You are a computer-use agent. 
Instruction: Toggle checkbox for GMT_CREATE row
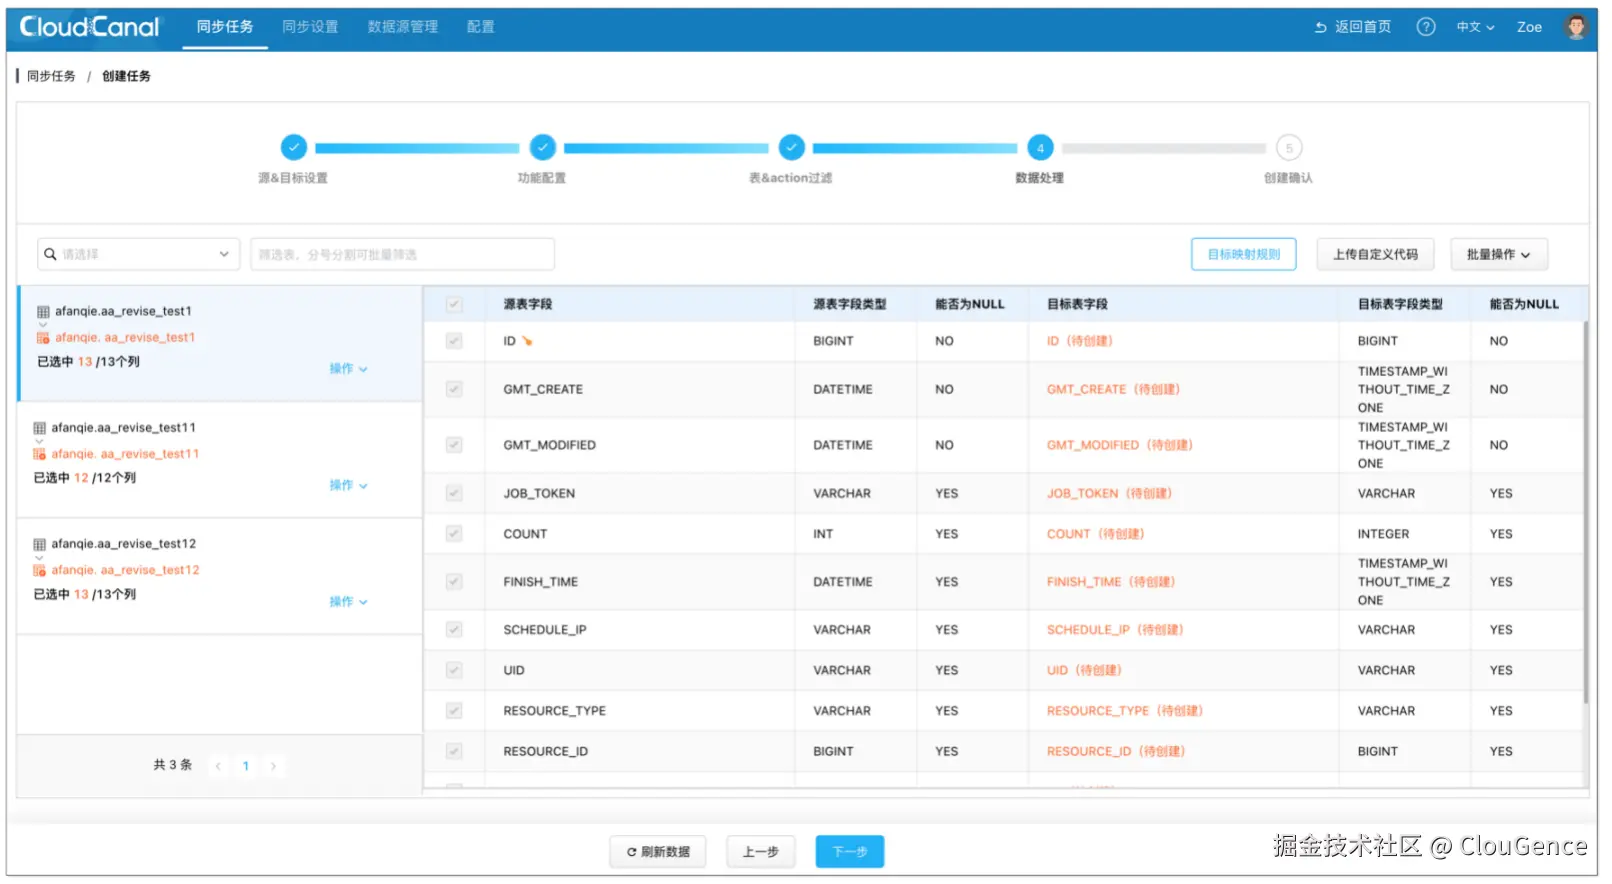tap(454, 390)
